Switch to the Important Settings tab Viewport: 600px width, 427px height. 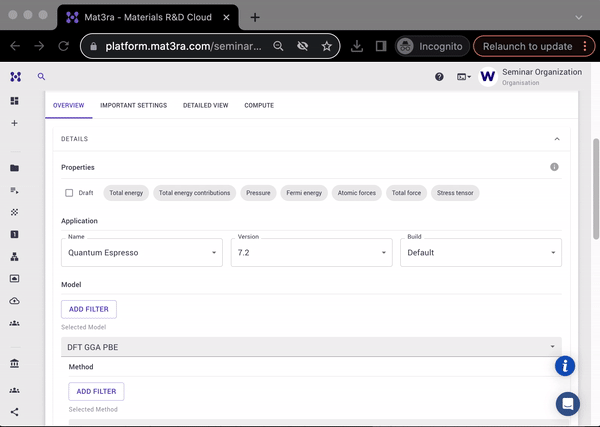(x=134, y=105)
